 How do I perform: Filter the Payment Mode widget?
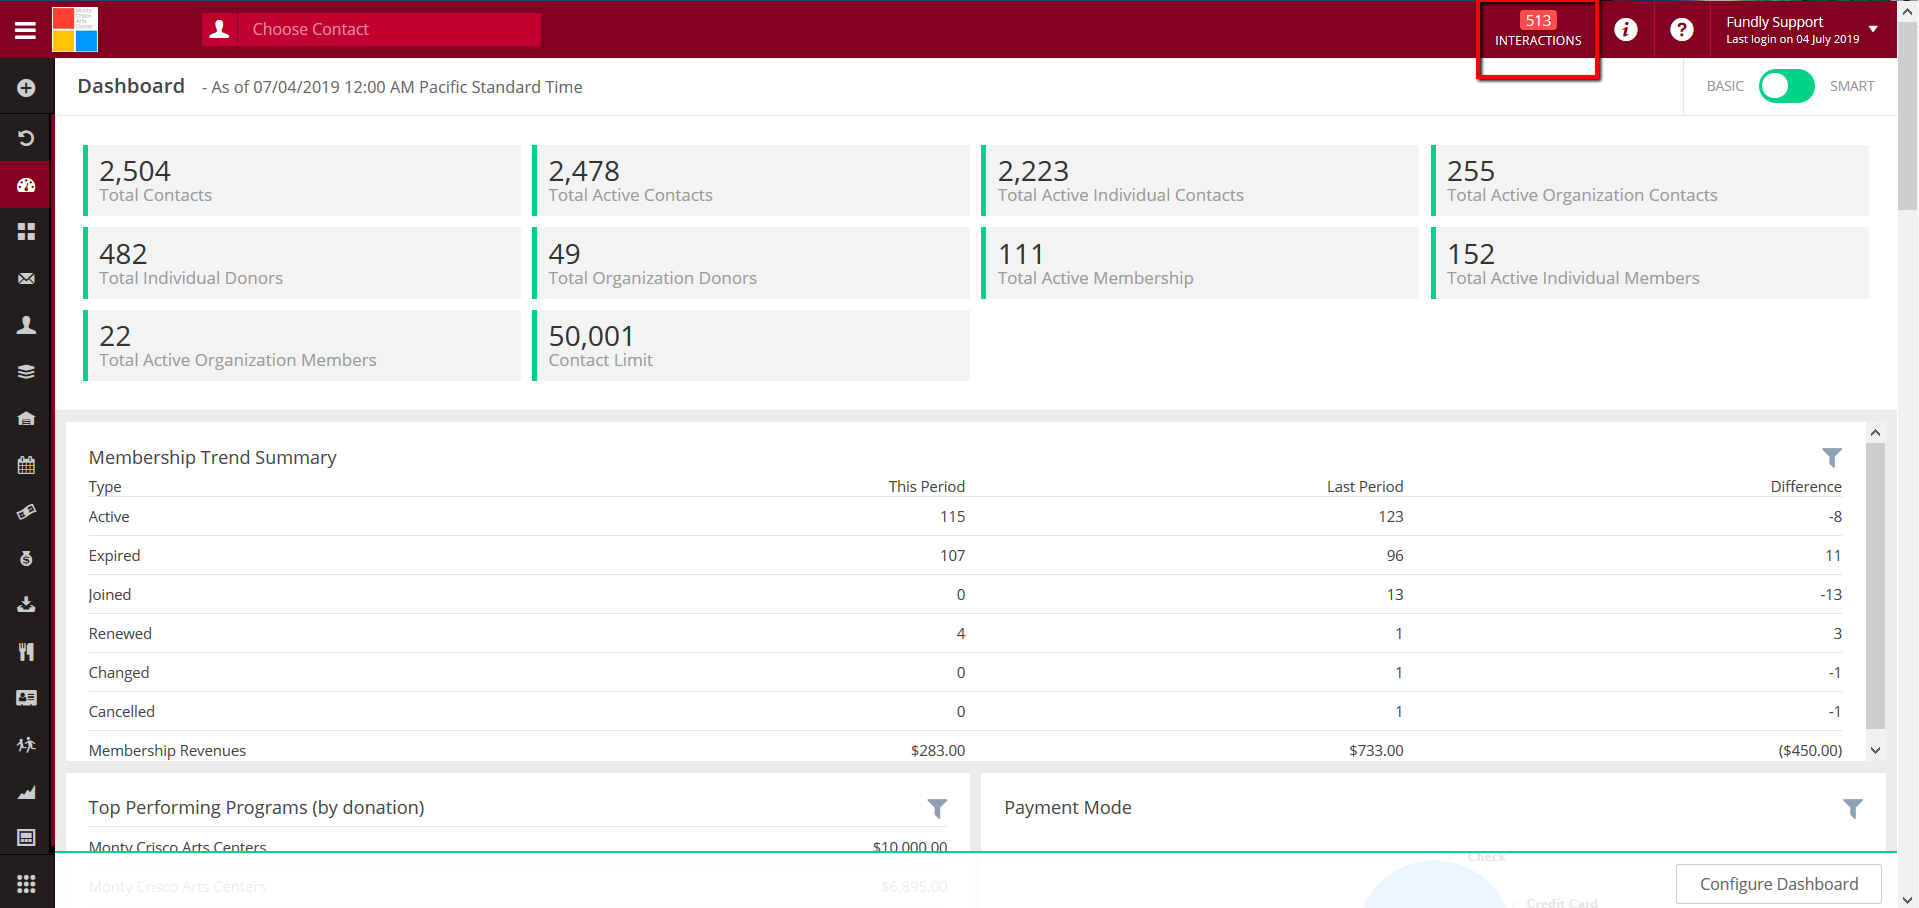pyautogui.click(x=1853, y=808)
